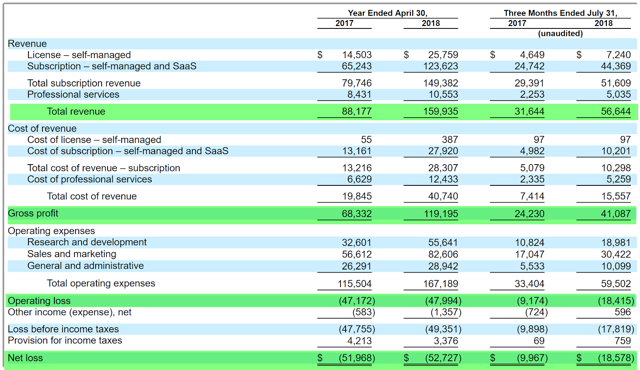Select total cost of revenue 15,557

coord(616,196)
